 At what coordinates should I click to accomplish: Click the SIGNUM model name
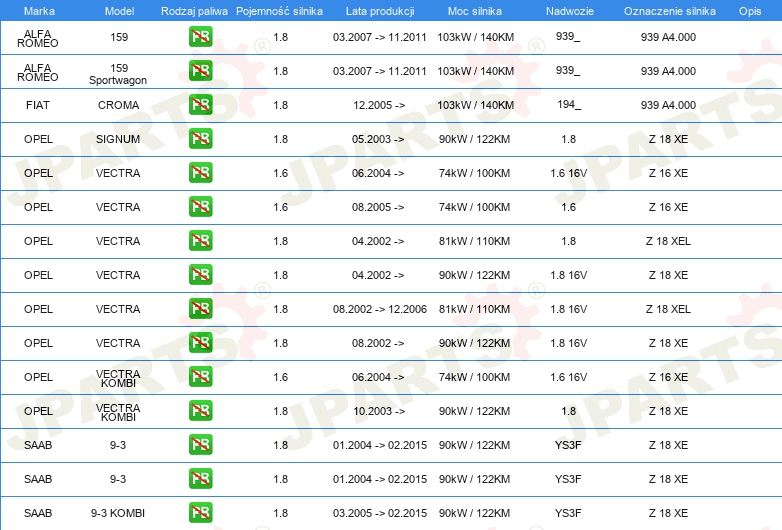pos(118,139)
